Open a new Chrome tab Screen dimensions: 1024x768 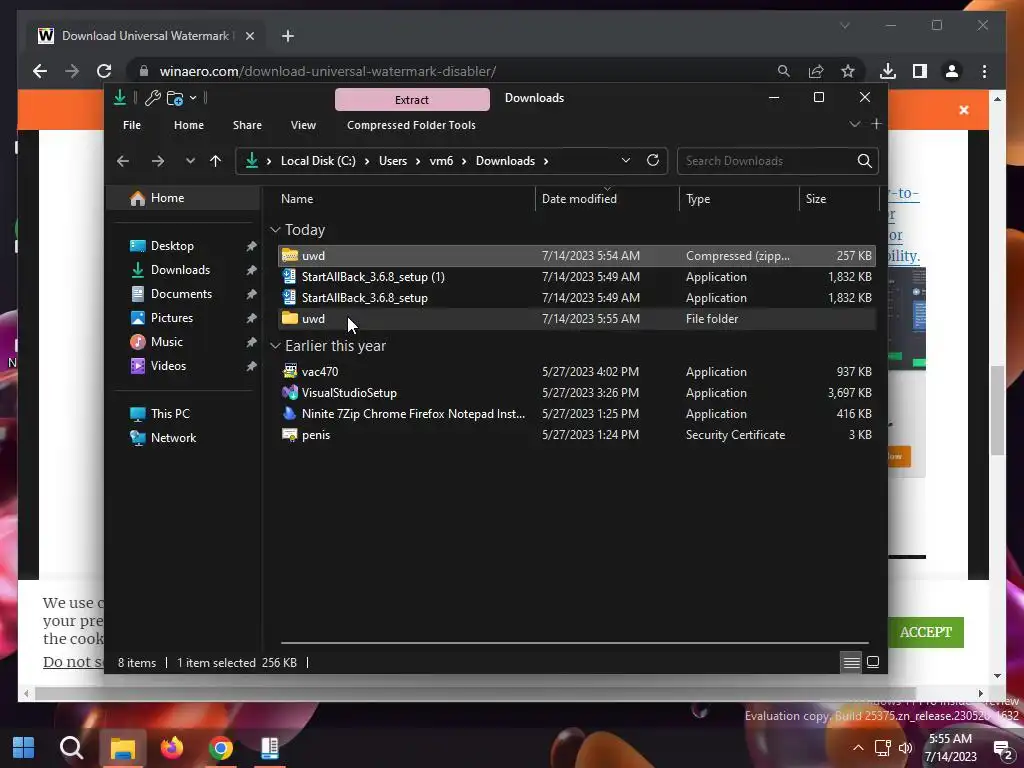pos(288,36)
